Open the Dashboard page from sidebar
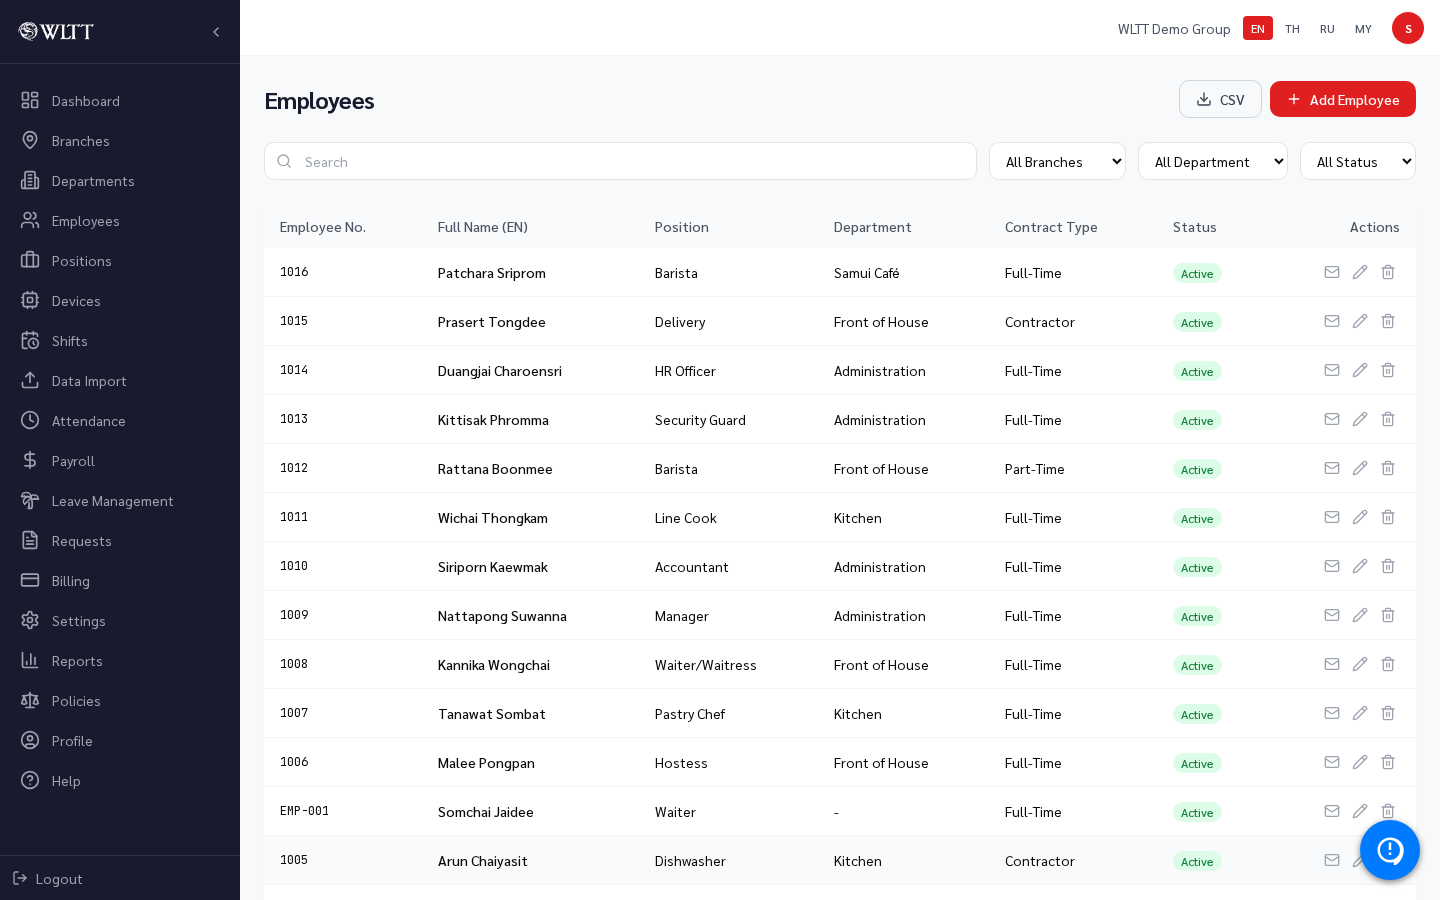Screen dimensions: 1440x900 [x=120, y=101]
